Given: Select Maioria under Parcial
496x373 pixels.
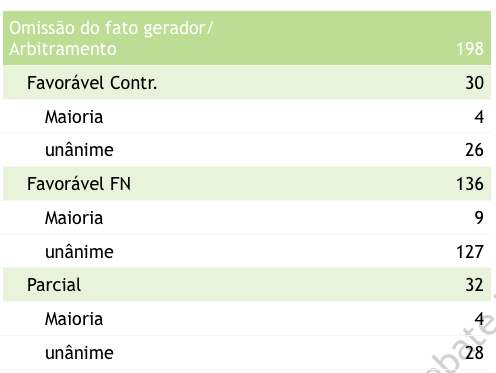Looking at the screenshot, I should click(74, 319).
